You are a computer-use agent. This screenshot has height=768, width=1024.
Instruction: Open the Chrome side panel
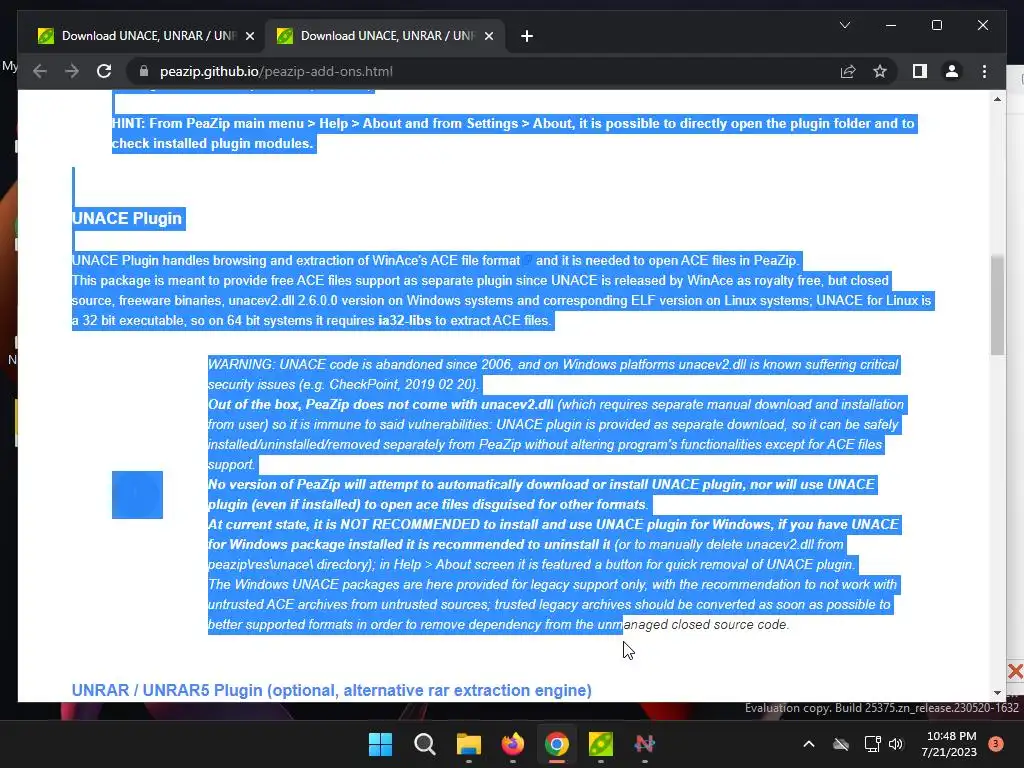coord(920,71)
